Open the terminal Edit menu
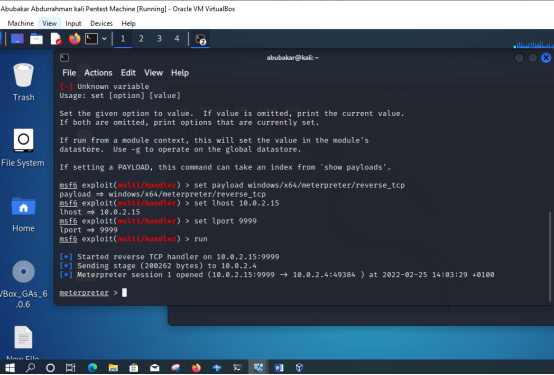 click(x=128, y=73)
